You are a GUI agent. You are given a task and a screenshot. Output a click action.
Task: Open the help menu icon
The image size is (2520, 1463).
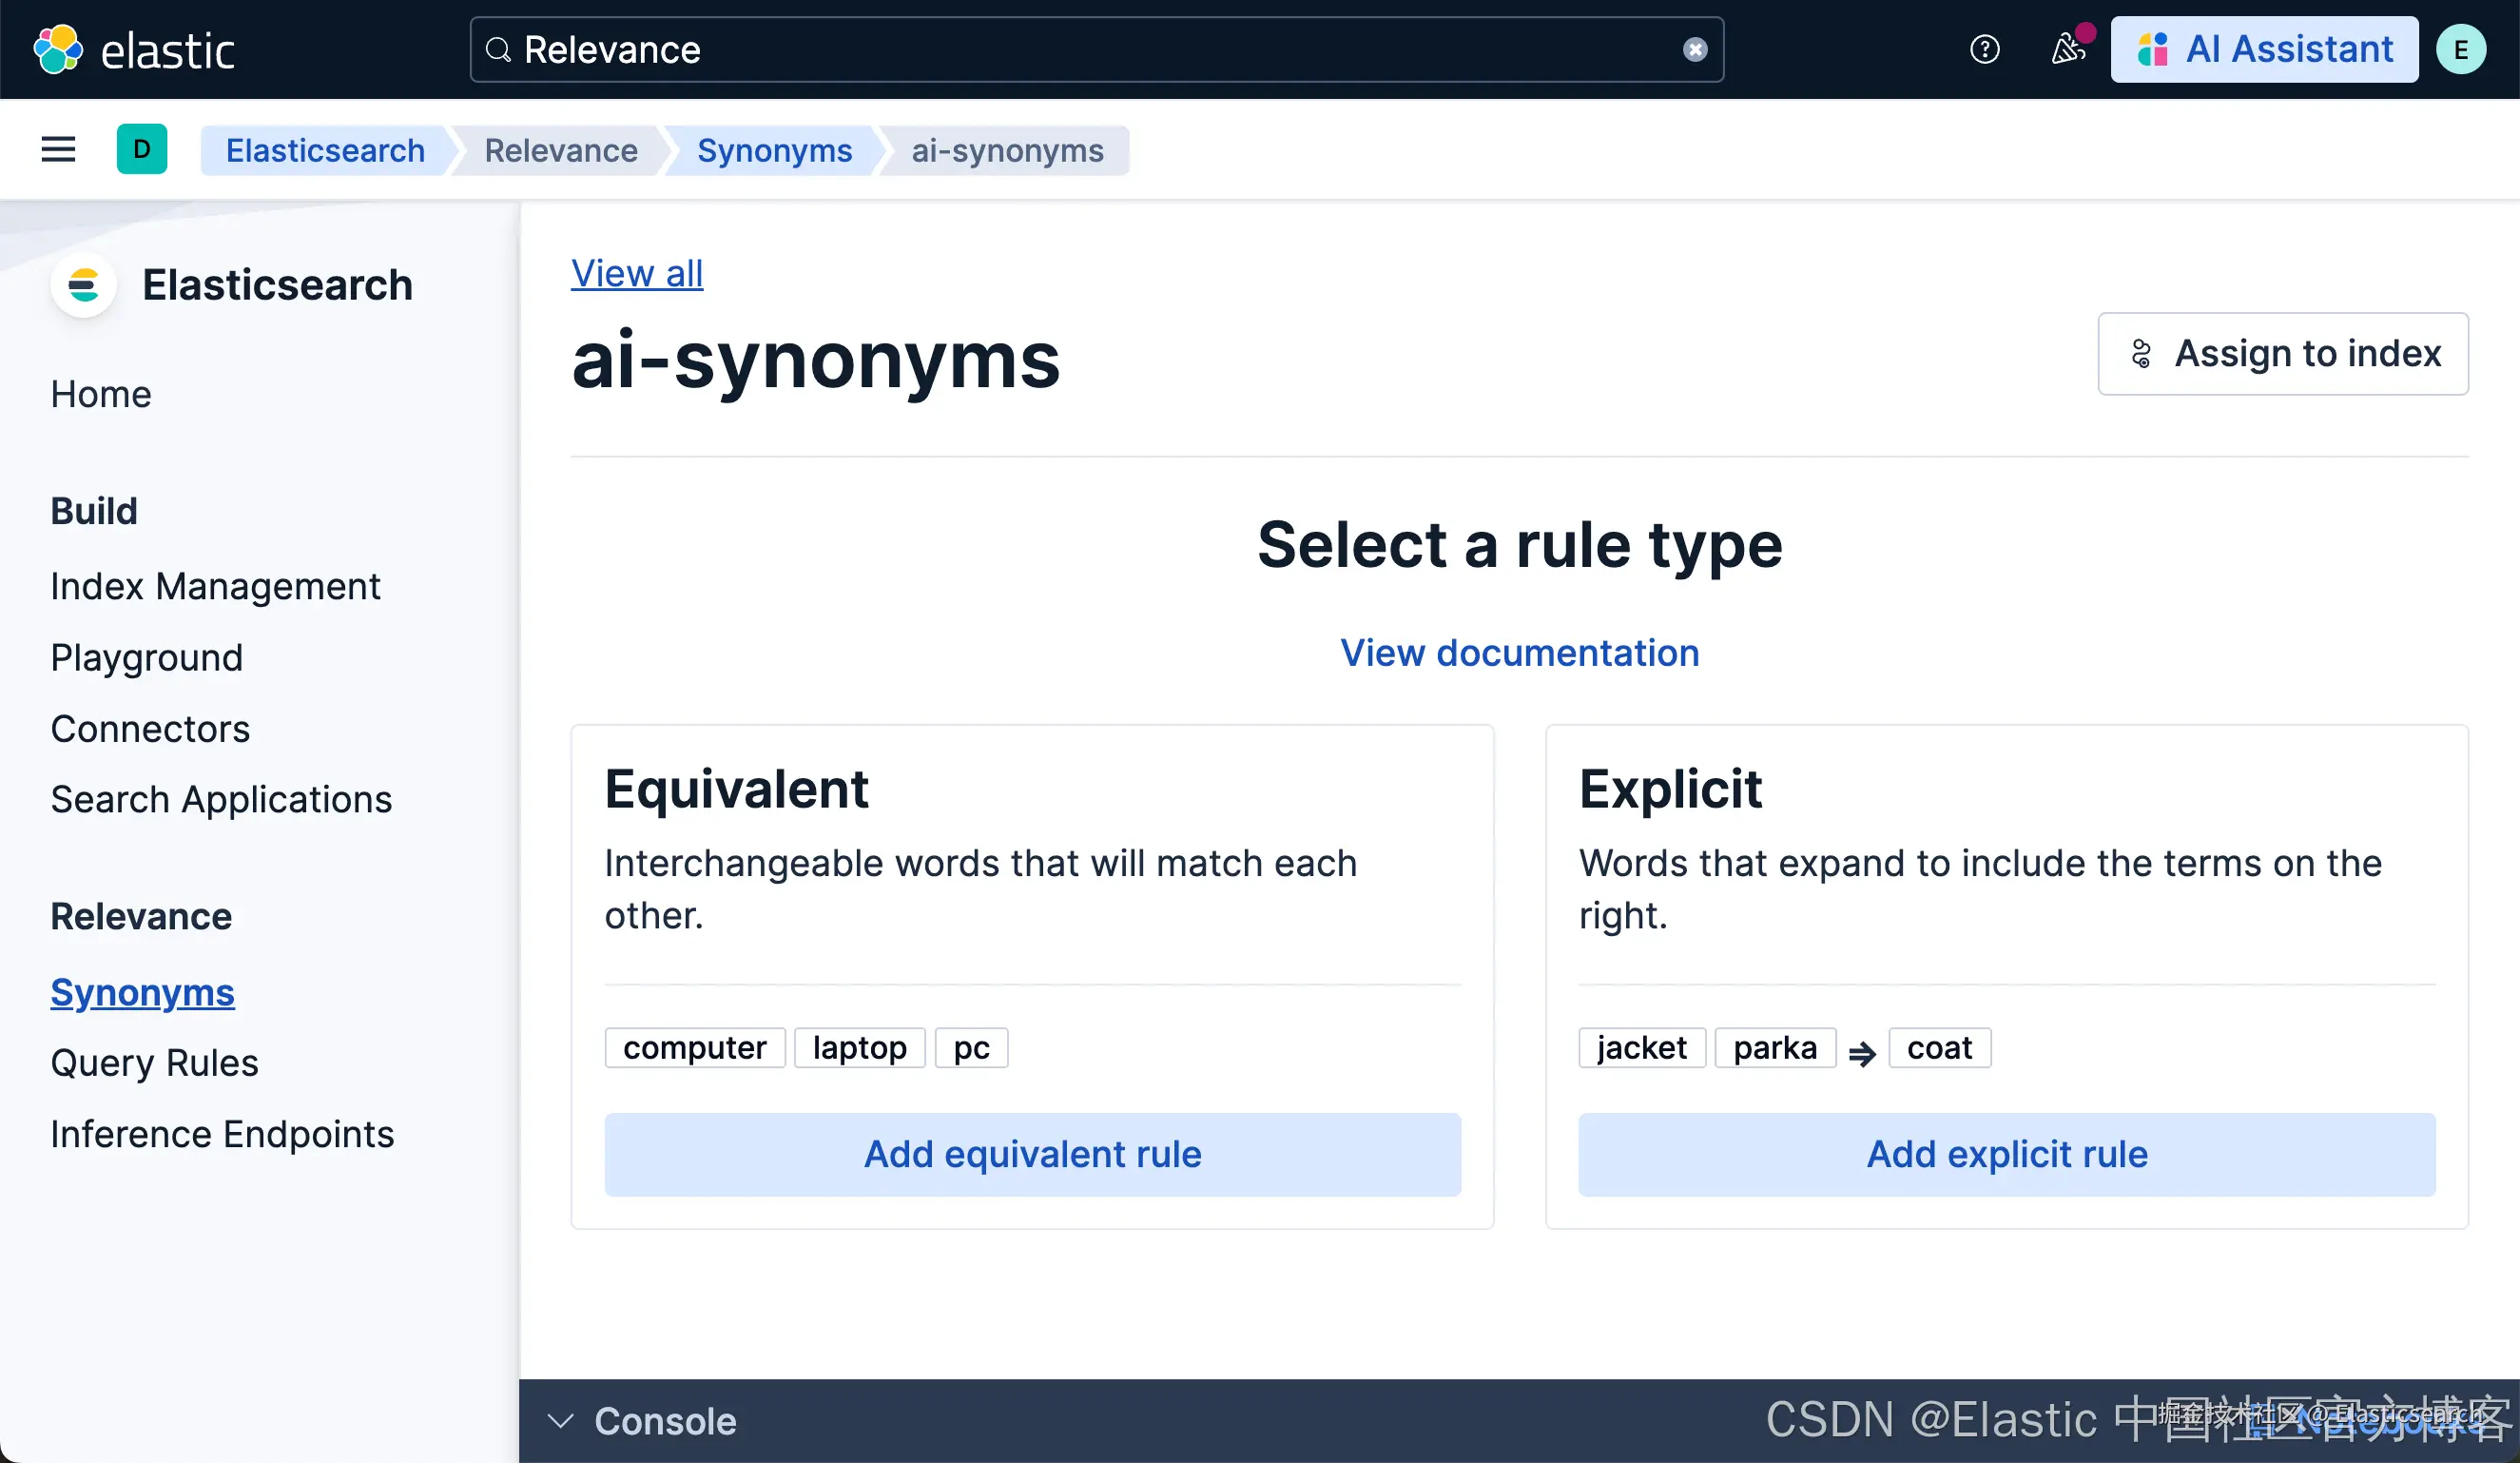(x=1984, y=49)
